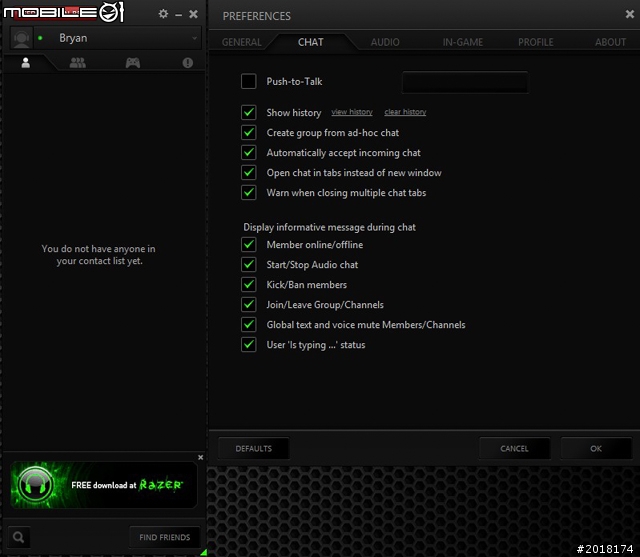Click the Find Friends button
This screenshot has height=557, width=640.
click(x=164, y=537)
